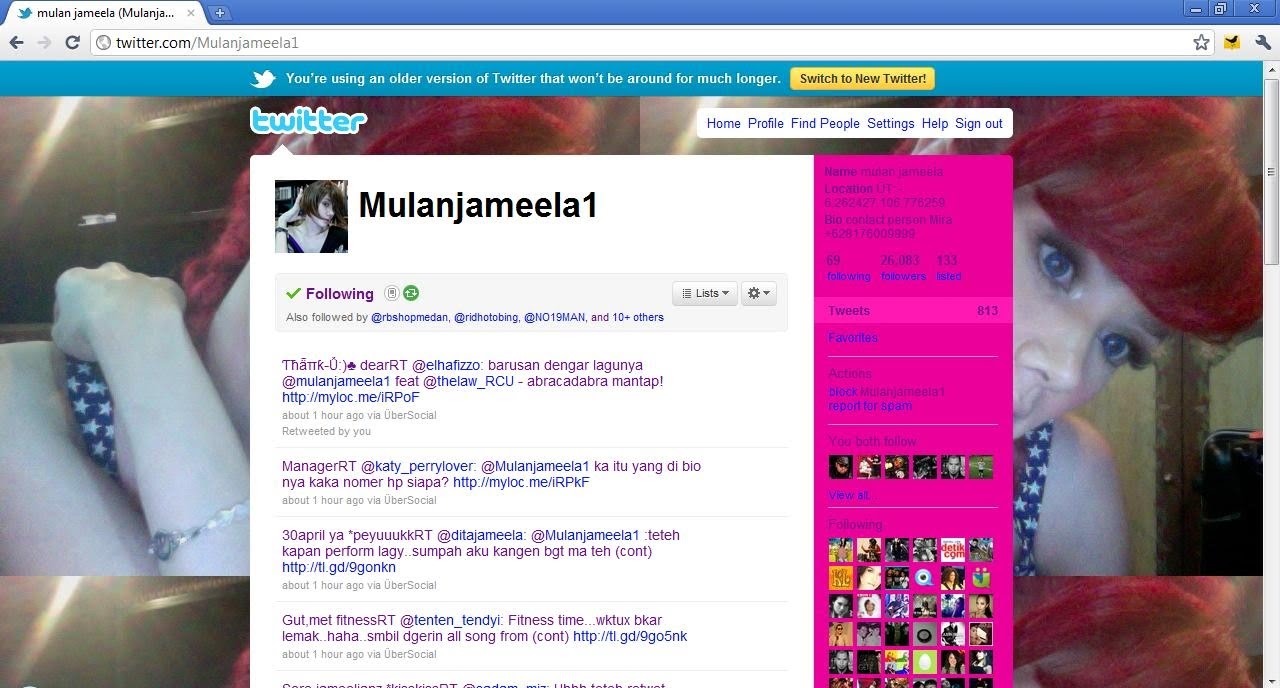Toggle mobile notifications device icon
The height and width of the screenshot is (688, 1280).
click(392, 293)
